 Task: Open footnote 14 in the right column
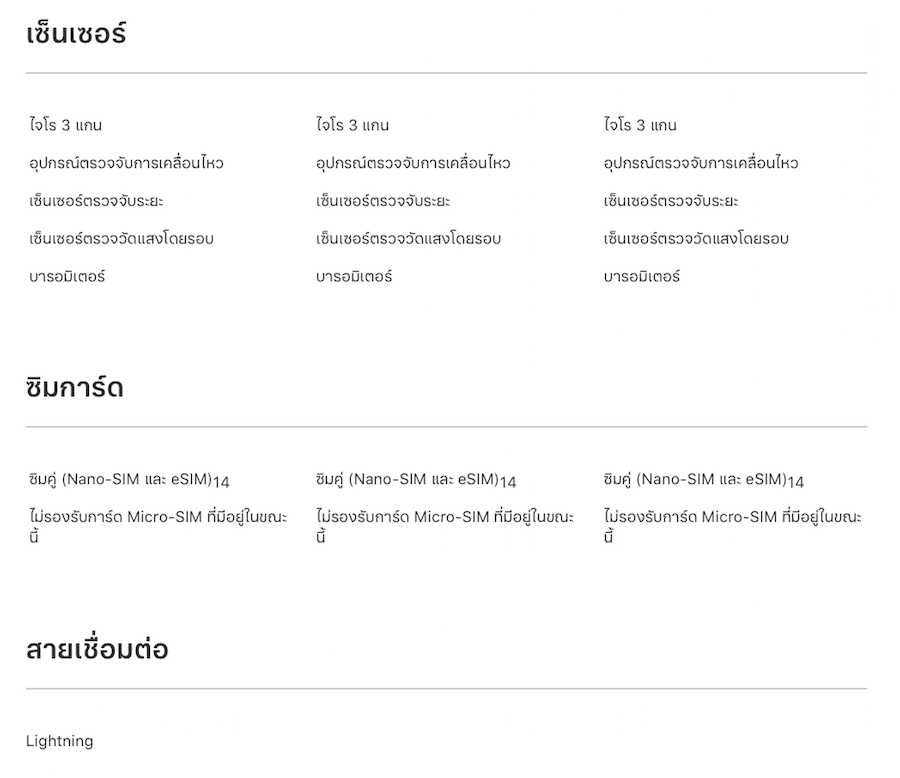pos(795,482)
